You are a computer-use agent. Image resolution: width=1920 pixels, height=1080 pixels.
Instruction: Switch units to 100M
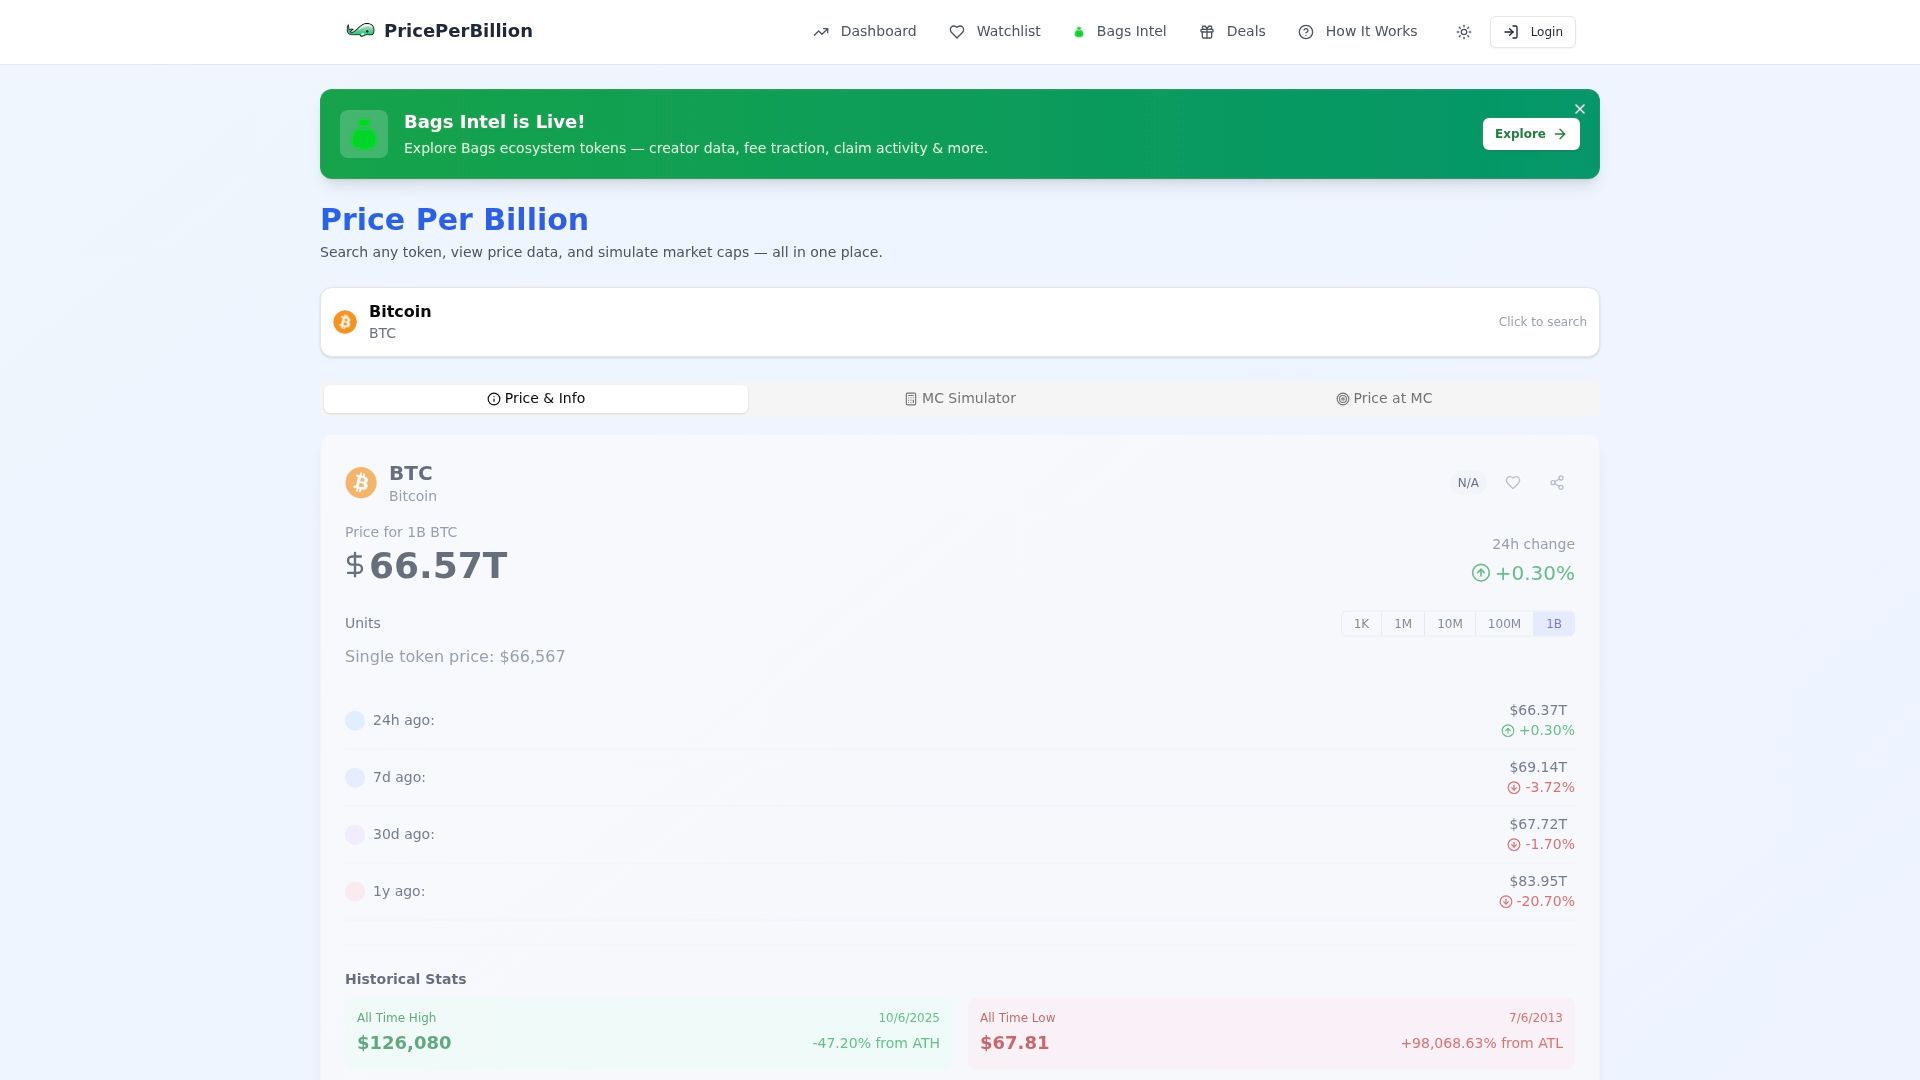(1504, 623)
